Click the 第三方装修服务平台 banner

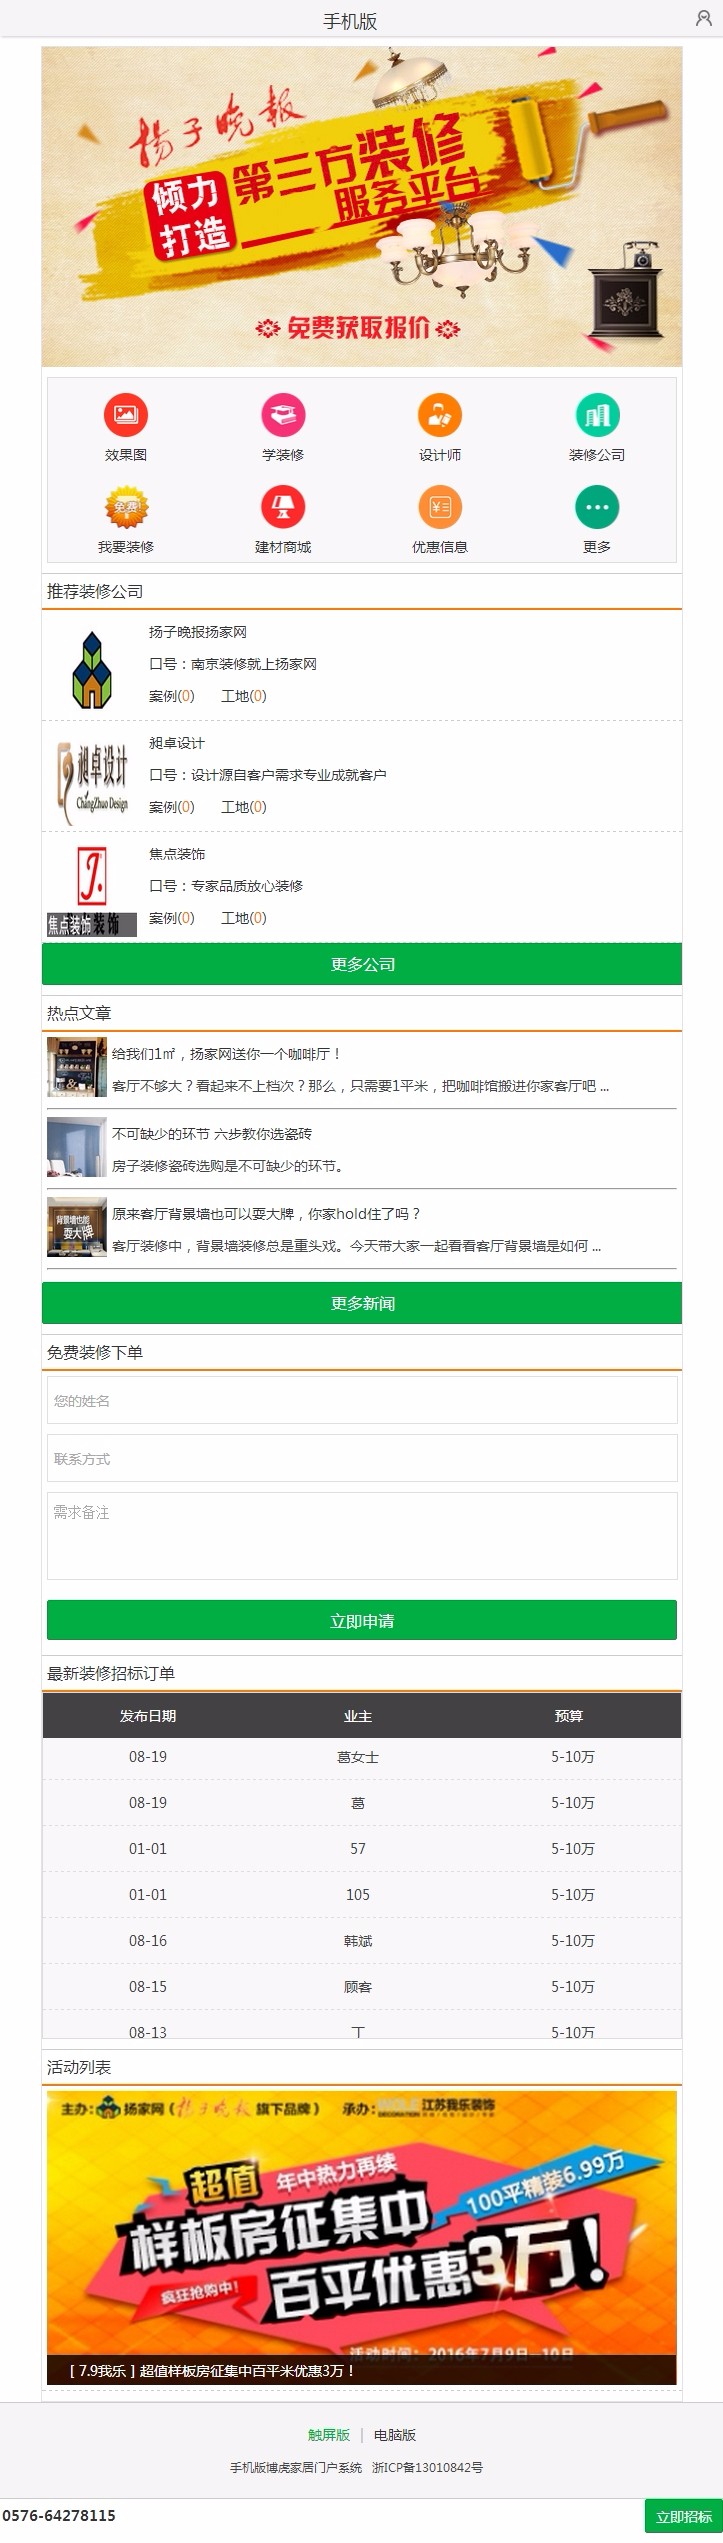pyautogui.click(x=362, y=206)
